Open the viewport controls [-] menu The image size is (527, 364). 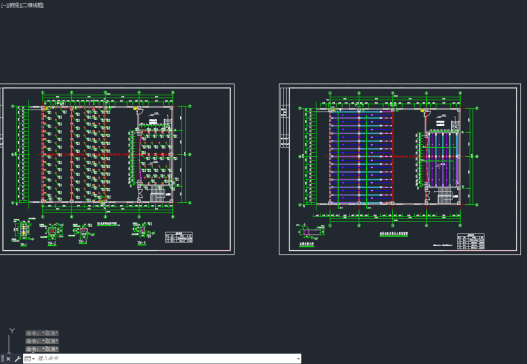(x=3, y=5)
